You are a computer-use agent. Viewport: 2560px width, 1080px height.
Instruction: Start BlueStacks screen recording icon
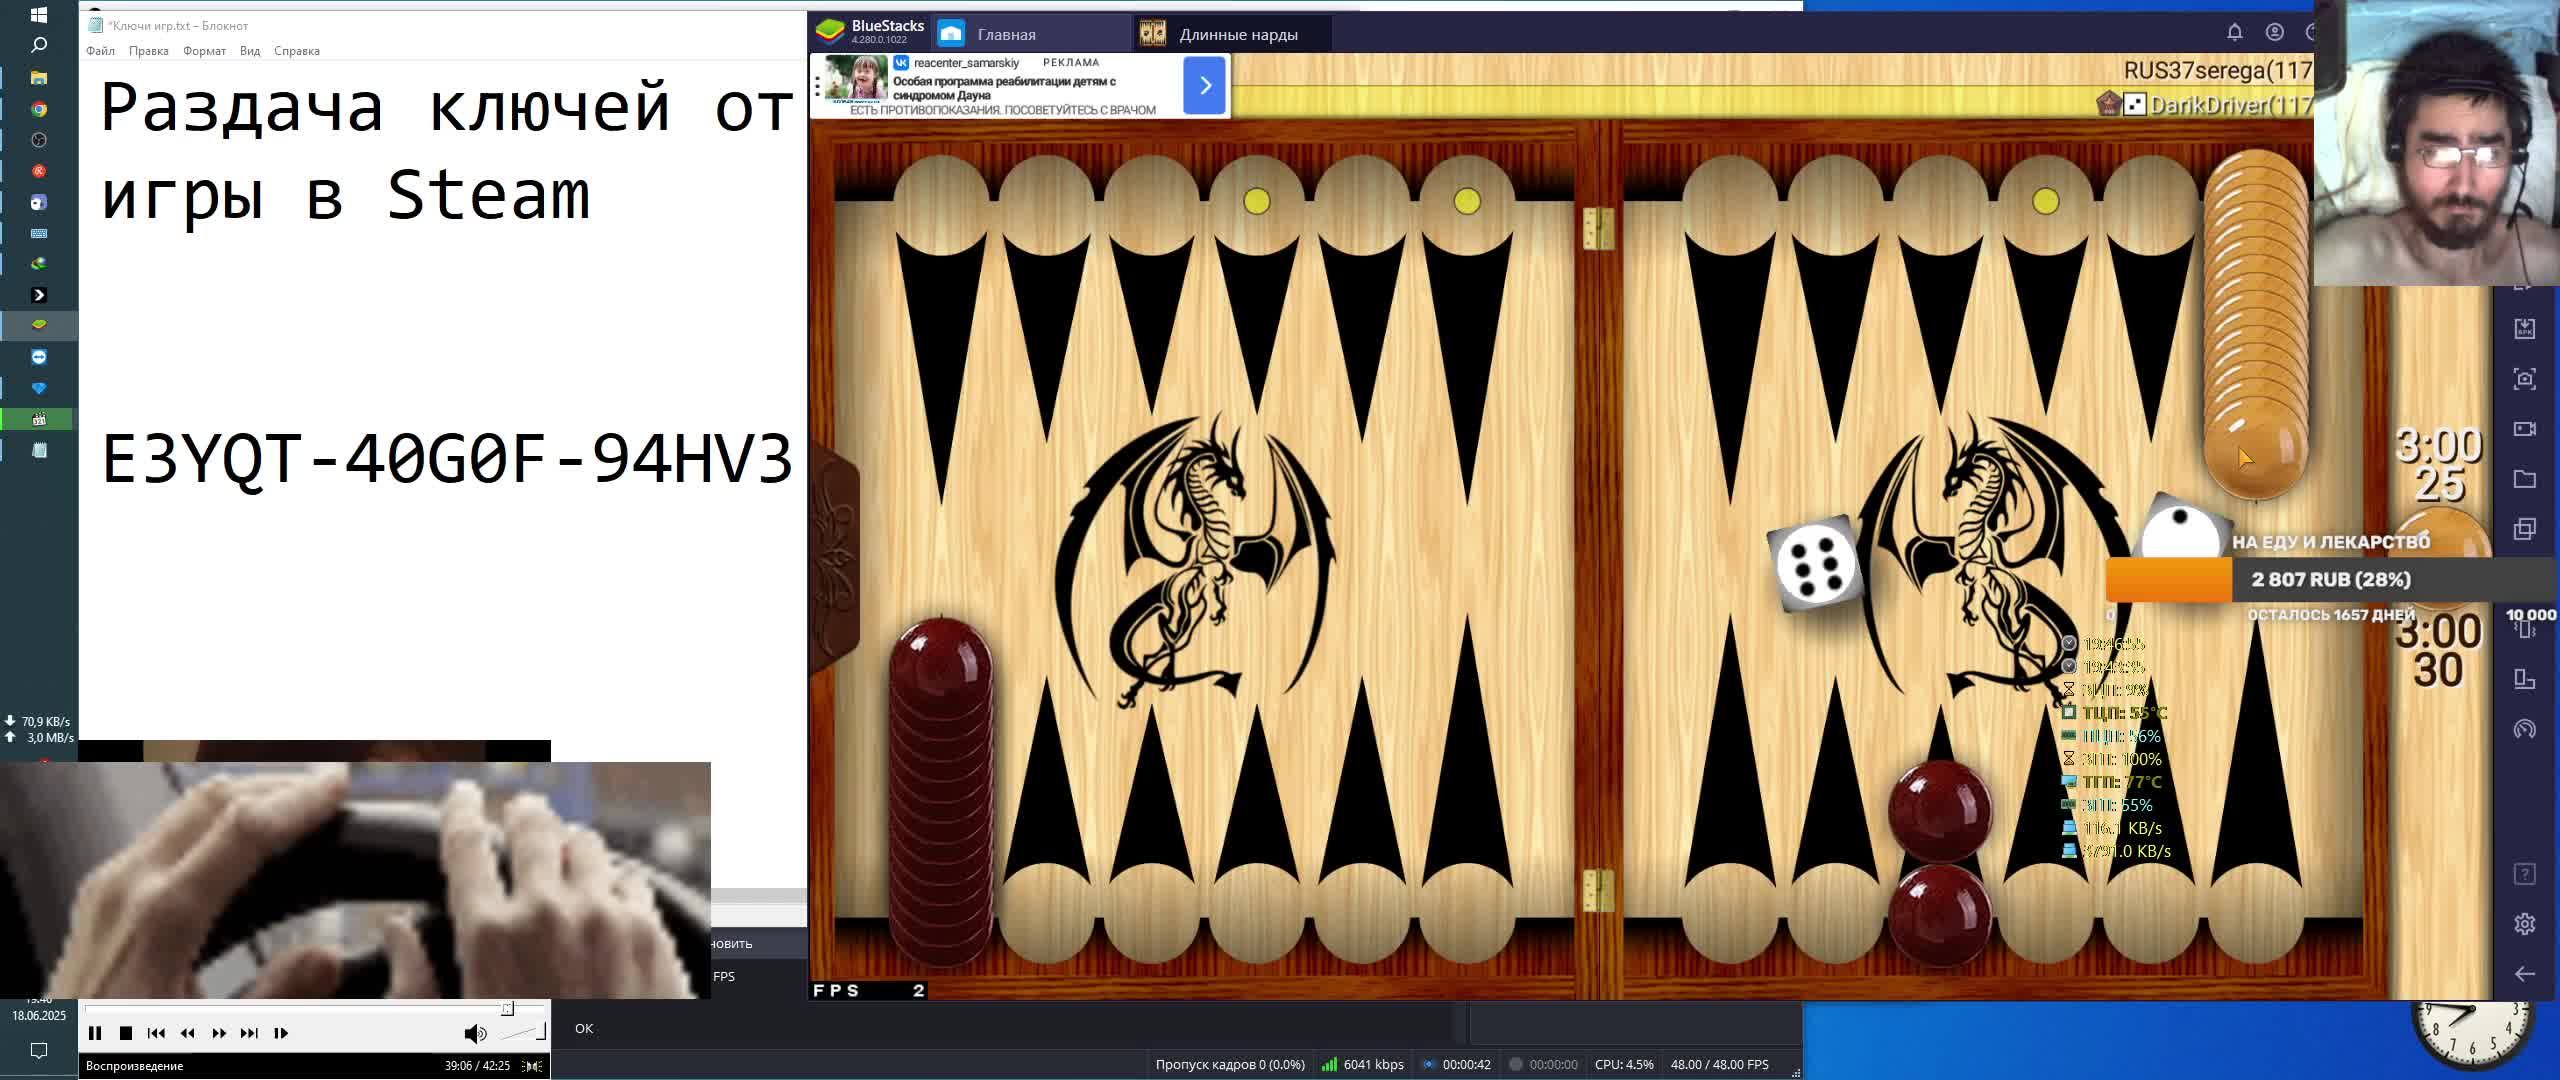point(2524,429)
